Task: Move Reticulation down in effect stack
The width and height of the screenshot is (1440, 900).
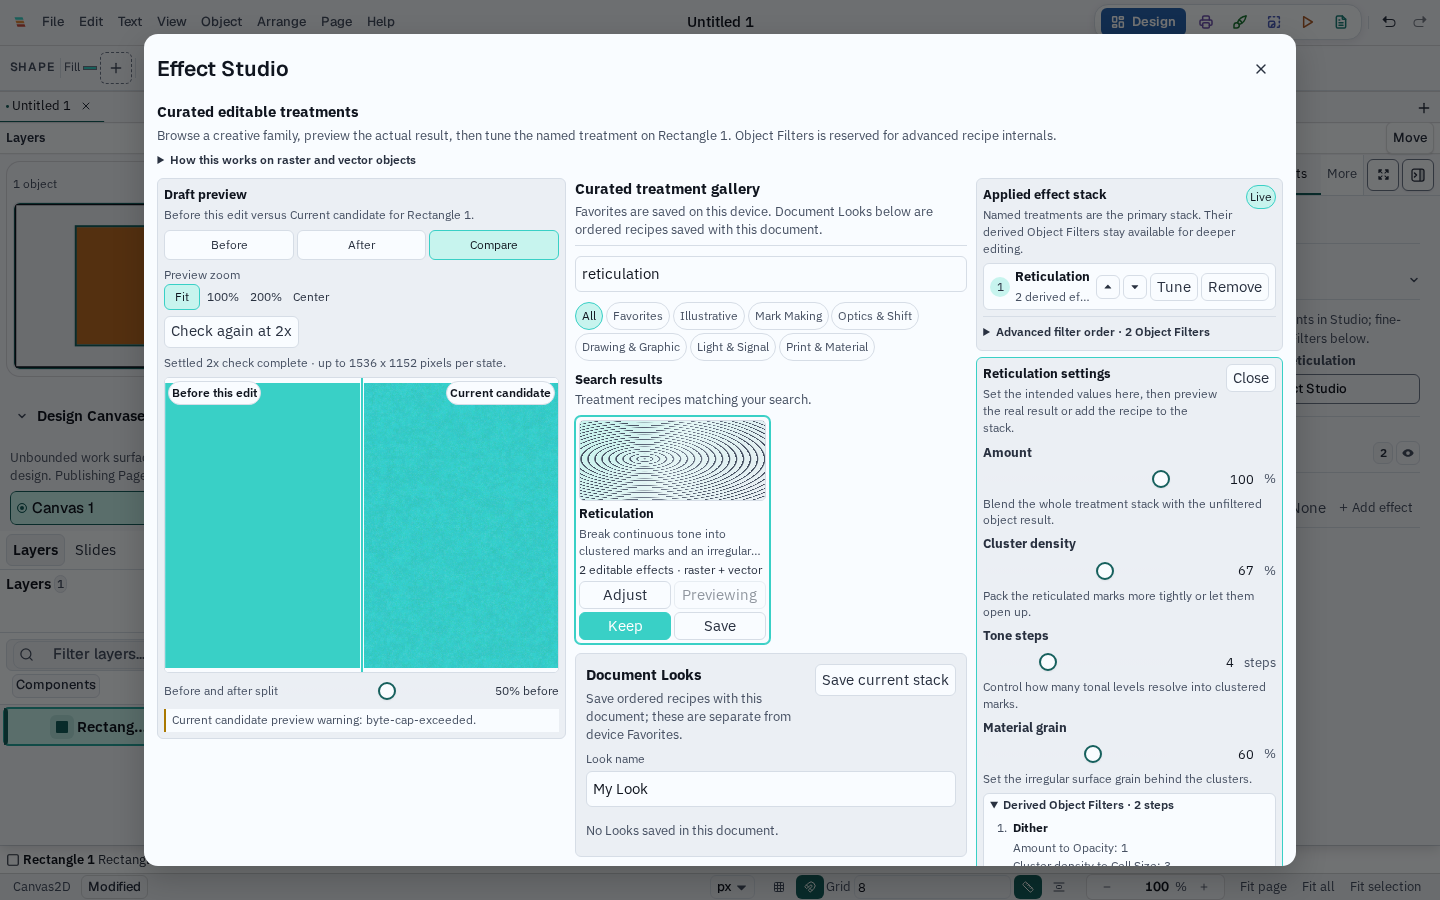Action: pyautogui.click(x=1135, y=287)
